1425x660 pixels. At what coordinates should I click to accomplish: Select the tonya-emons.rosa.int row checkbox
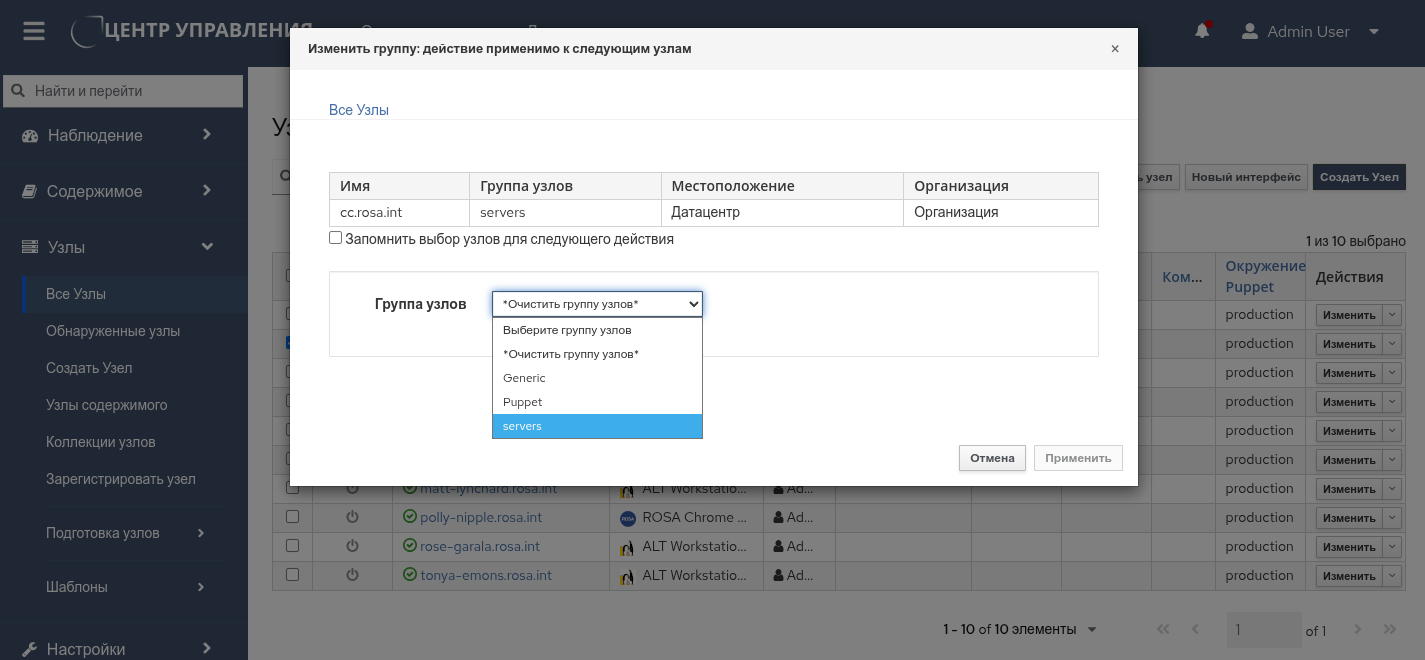tap(292, 575)
